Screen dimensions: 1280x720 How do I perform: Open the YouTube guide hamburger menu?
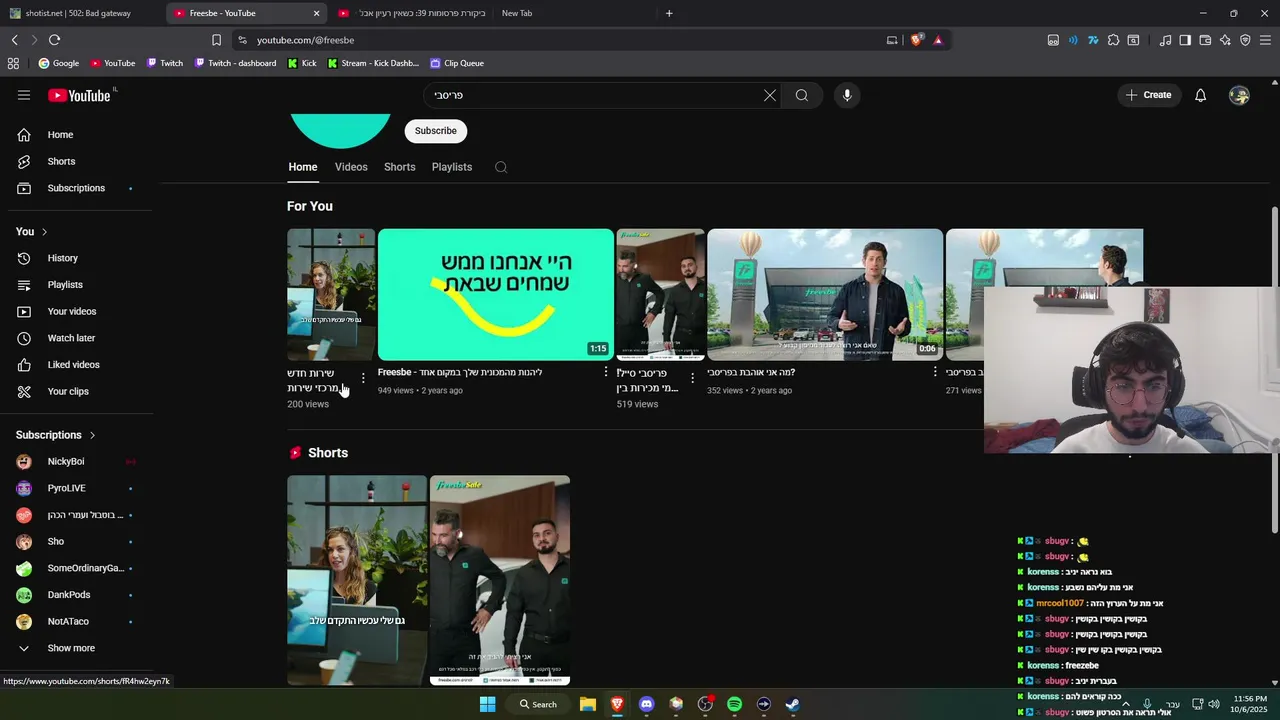pos(24,95)
